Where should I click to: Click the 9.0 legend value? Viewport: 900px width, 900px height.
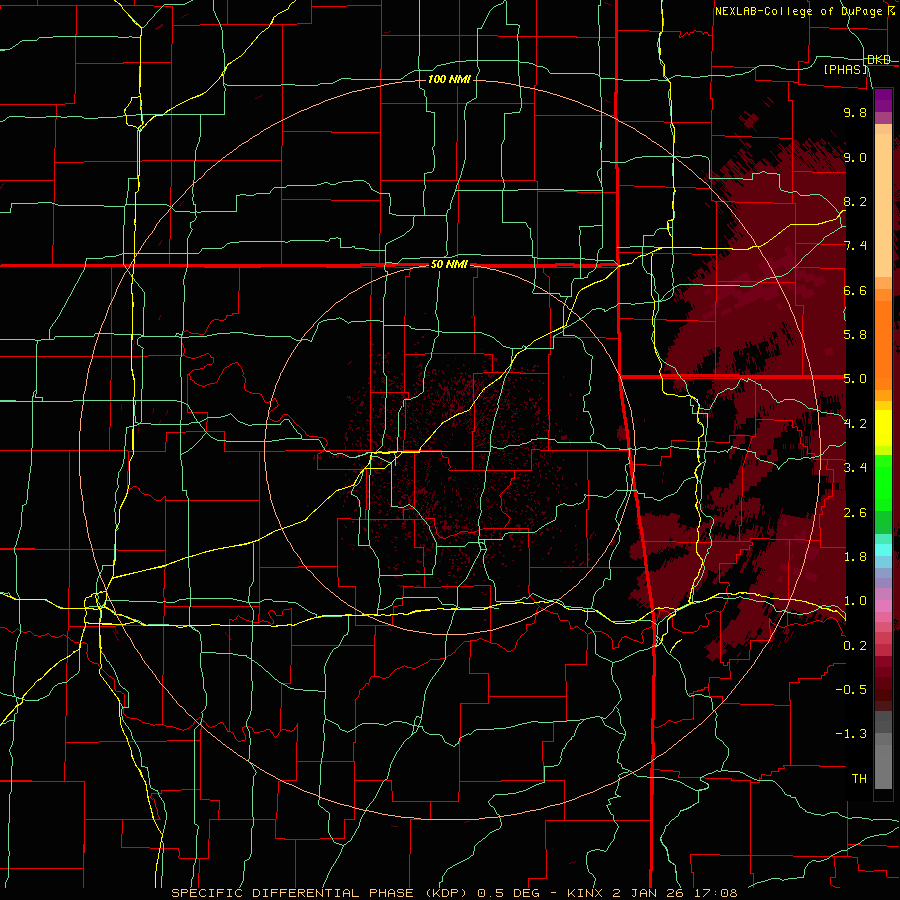[x=855, y=157]
